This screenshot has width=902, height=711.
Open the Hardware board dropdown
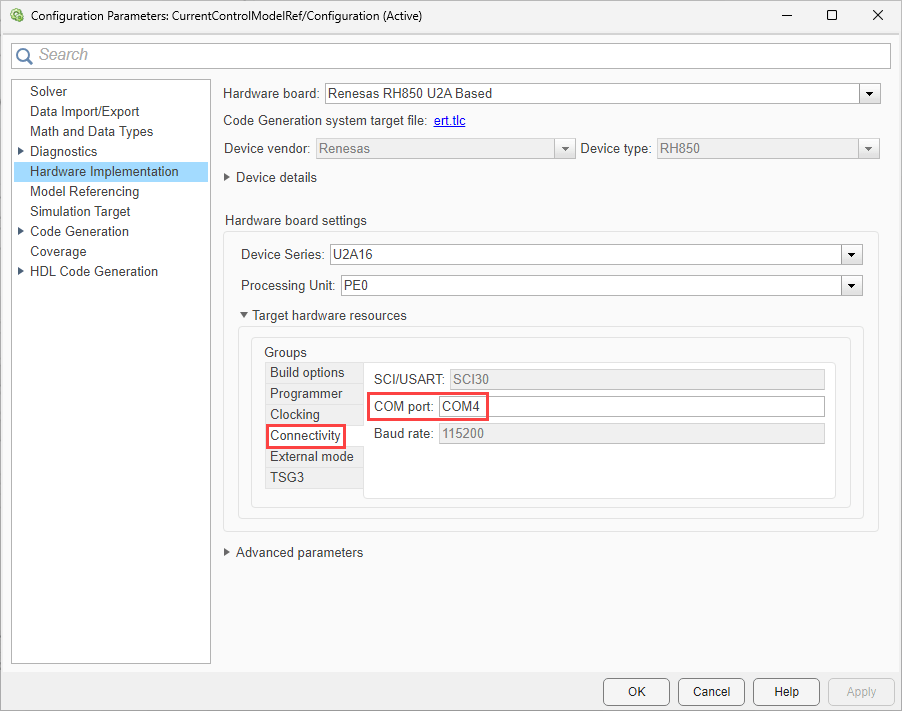click(x=870, y=94)
